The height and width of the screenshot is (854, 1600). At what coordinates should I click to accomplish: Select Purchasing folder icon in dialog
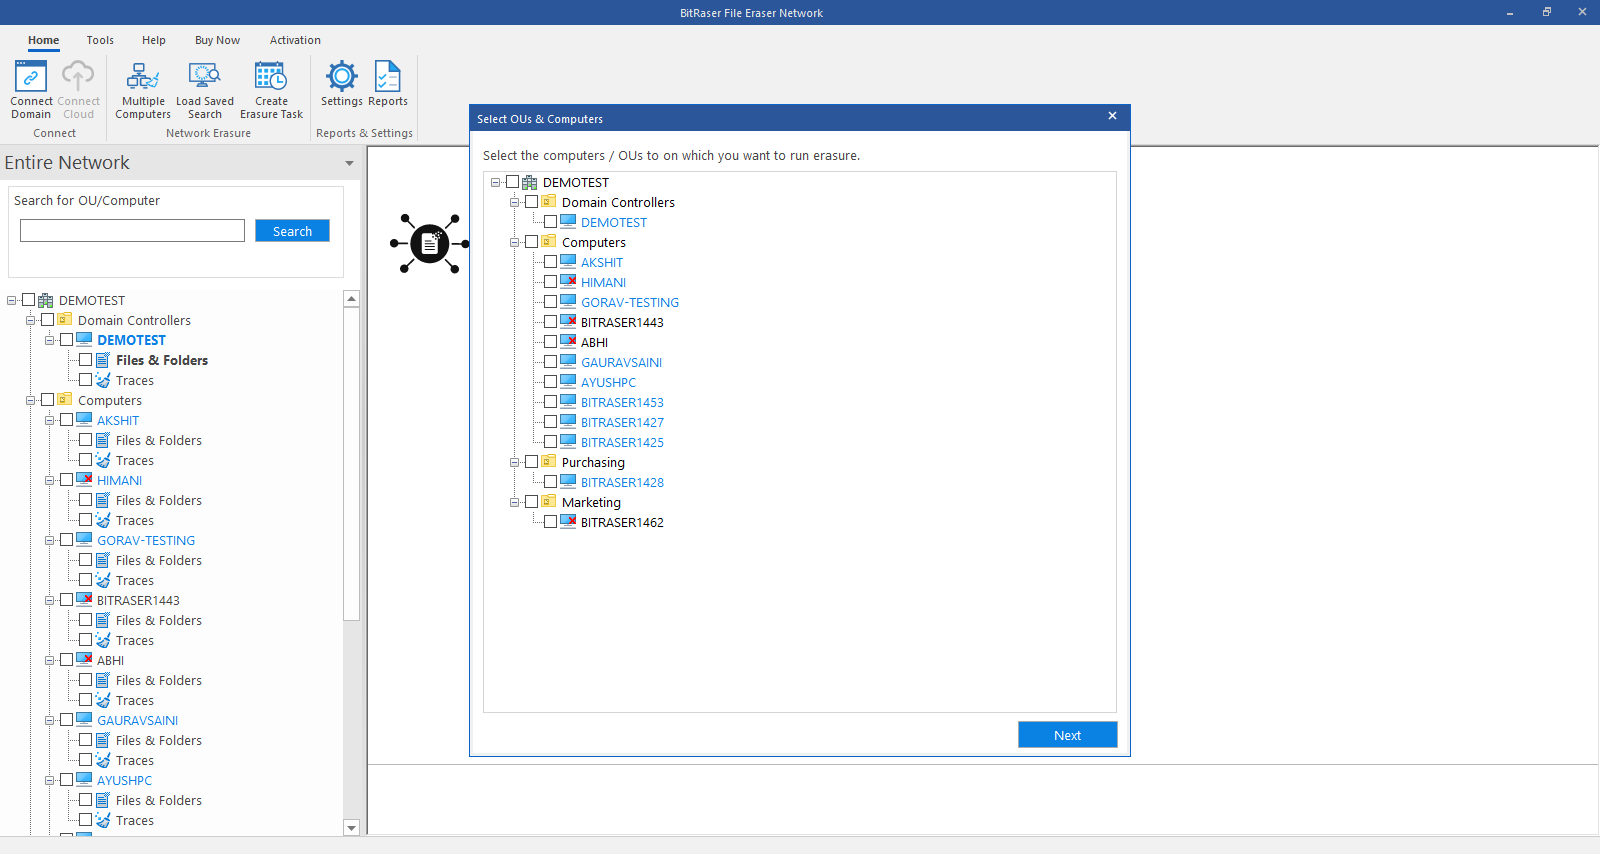point(549,461)
